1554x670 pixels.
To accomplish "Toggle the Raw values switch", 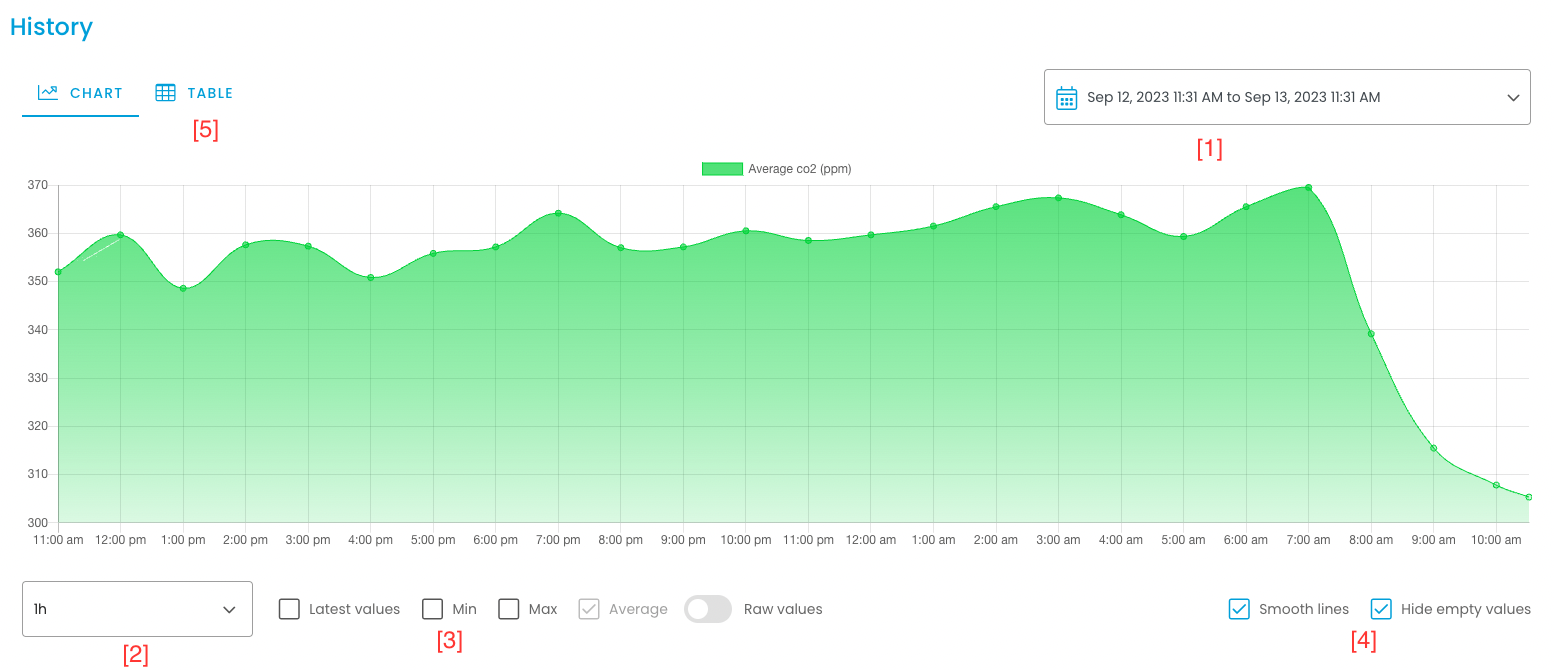I will point(708,608).
